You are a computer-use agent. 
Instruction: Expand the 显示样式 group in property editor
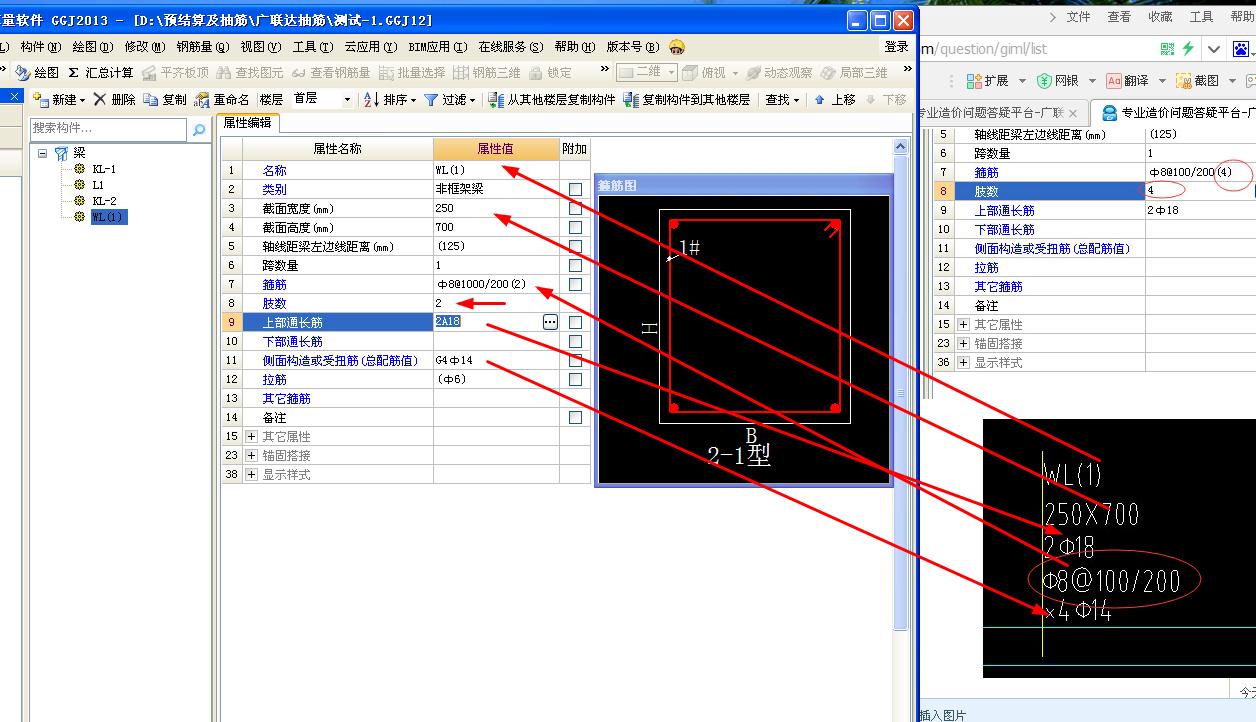[250, 474]
